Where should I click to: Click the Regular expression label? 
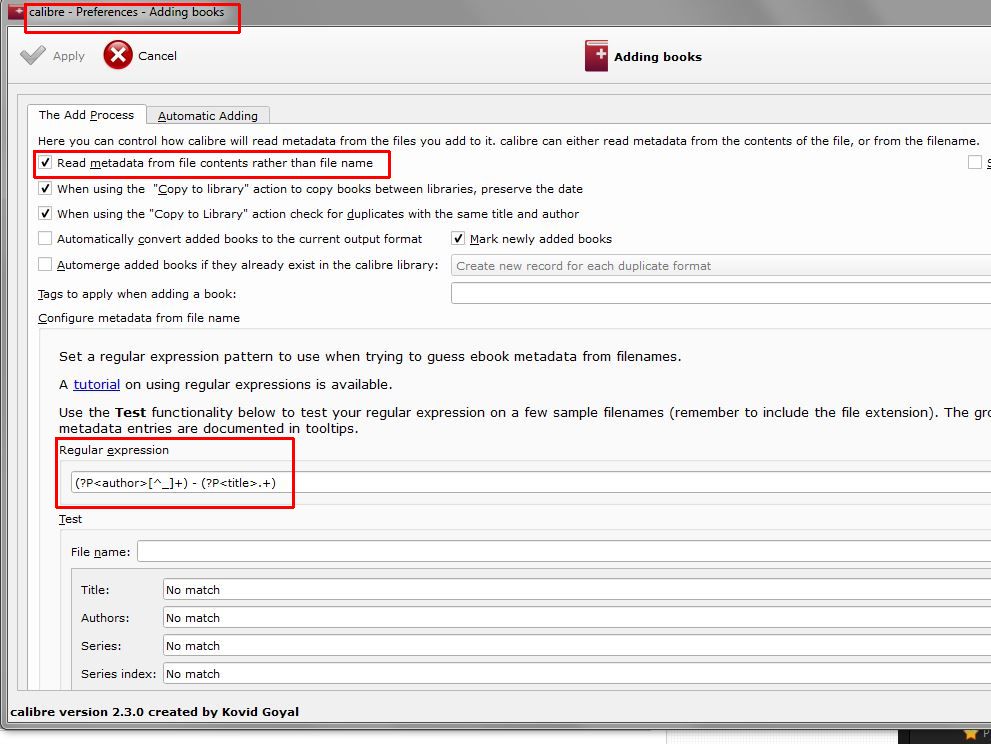[x=114, y=450]
